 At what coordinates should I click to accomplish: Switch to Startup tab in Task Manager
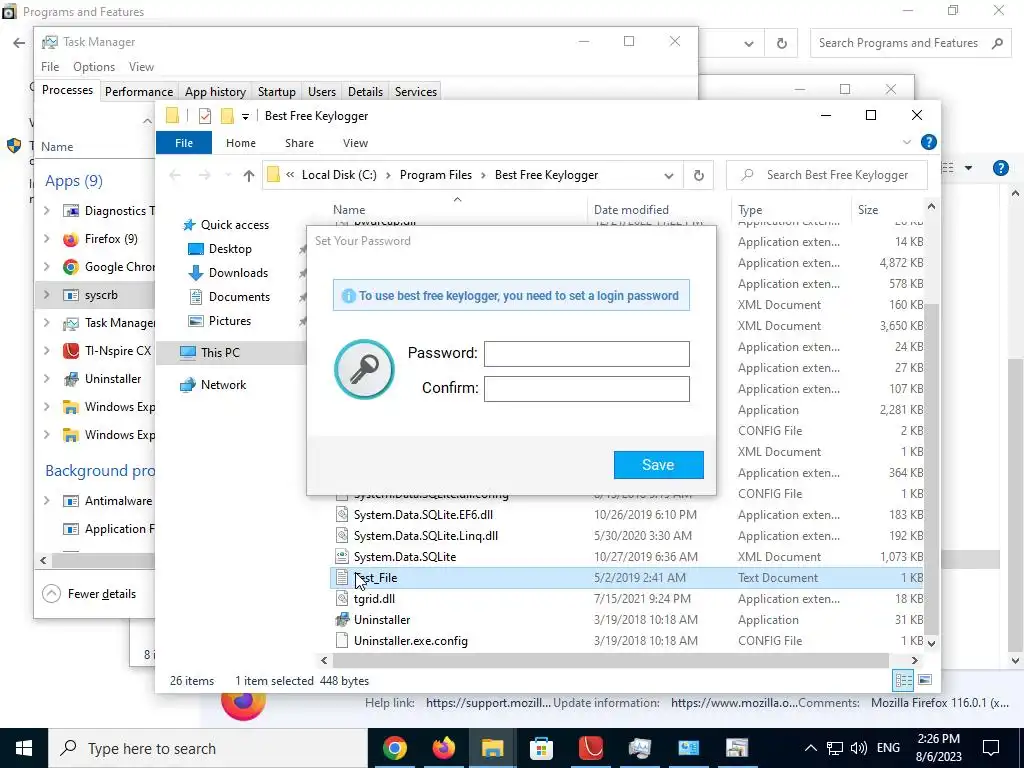pos(276,91)
